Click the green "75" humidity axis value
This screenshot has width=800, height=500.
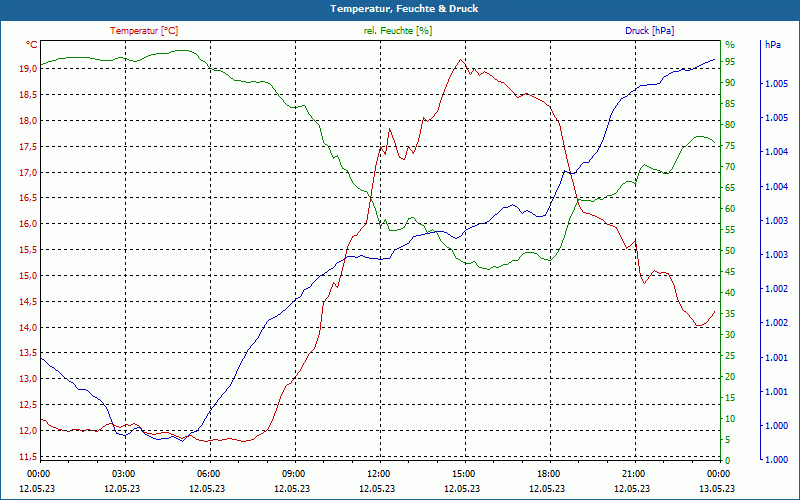[730, 146]
